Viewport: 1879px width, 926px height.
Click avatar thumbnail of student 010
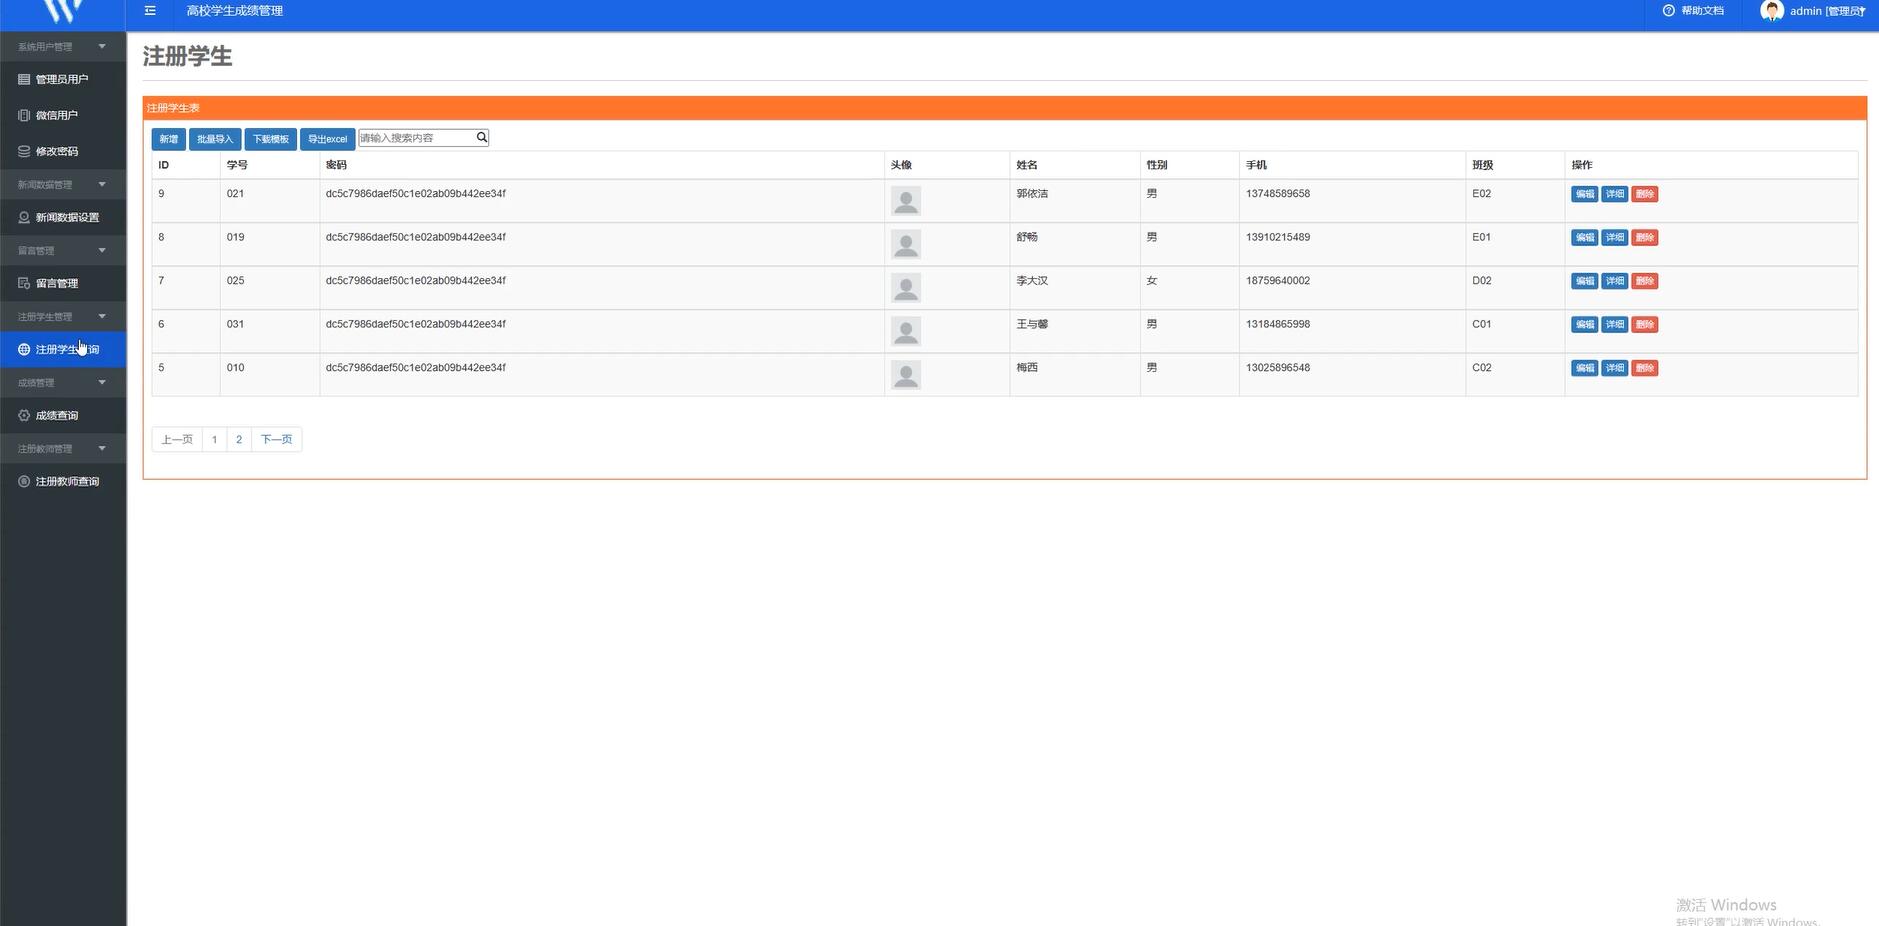coord(906,375)
